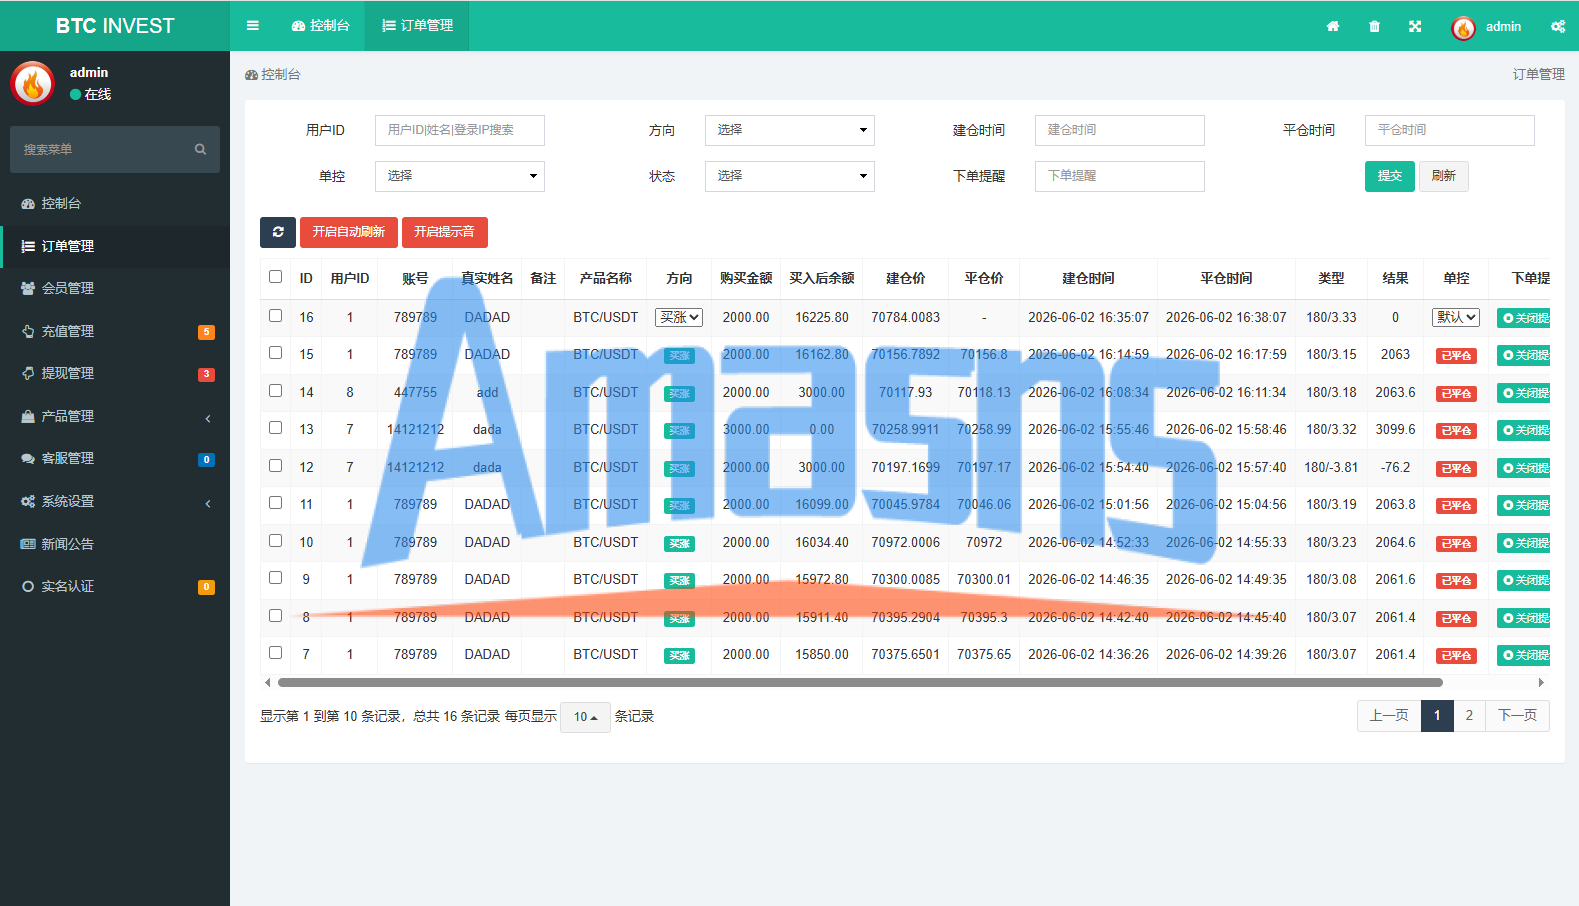
Task: Click the 刷新 button next to 提交
Action: (1443, 176)
